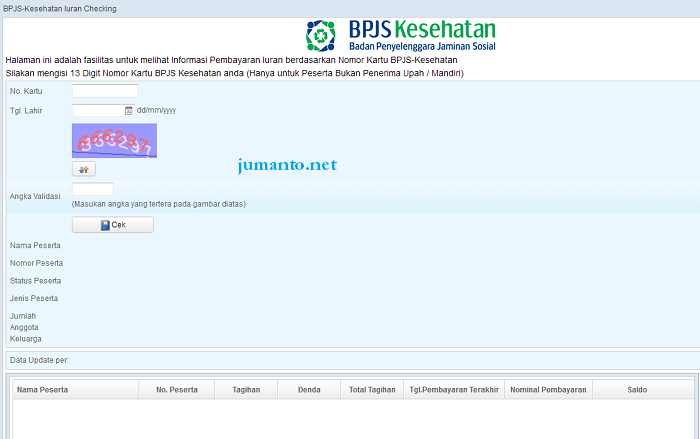Click the Tgl.Pembayaran Terakhir column header
700x439 pixels.
tap(454, 390)
